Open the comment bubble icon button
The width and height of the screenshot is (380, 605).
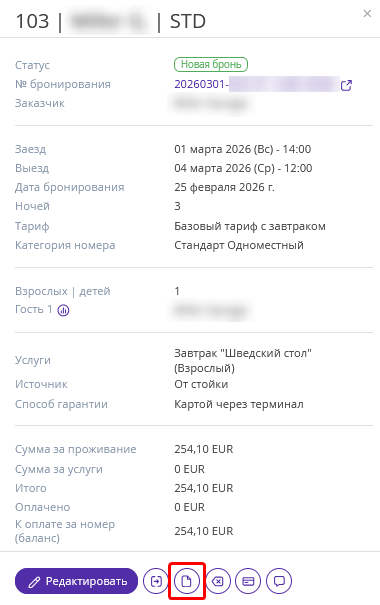point(279,581)
